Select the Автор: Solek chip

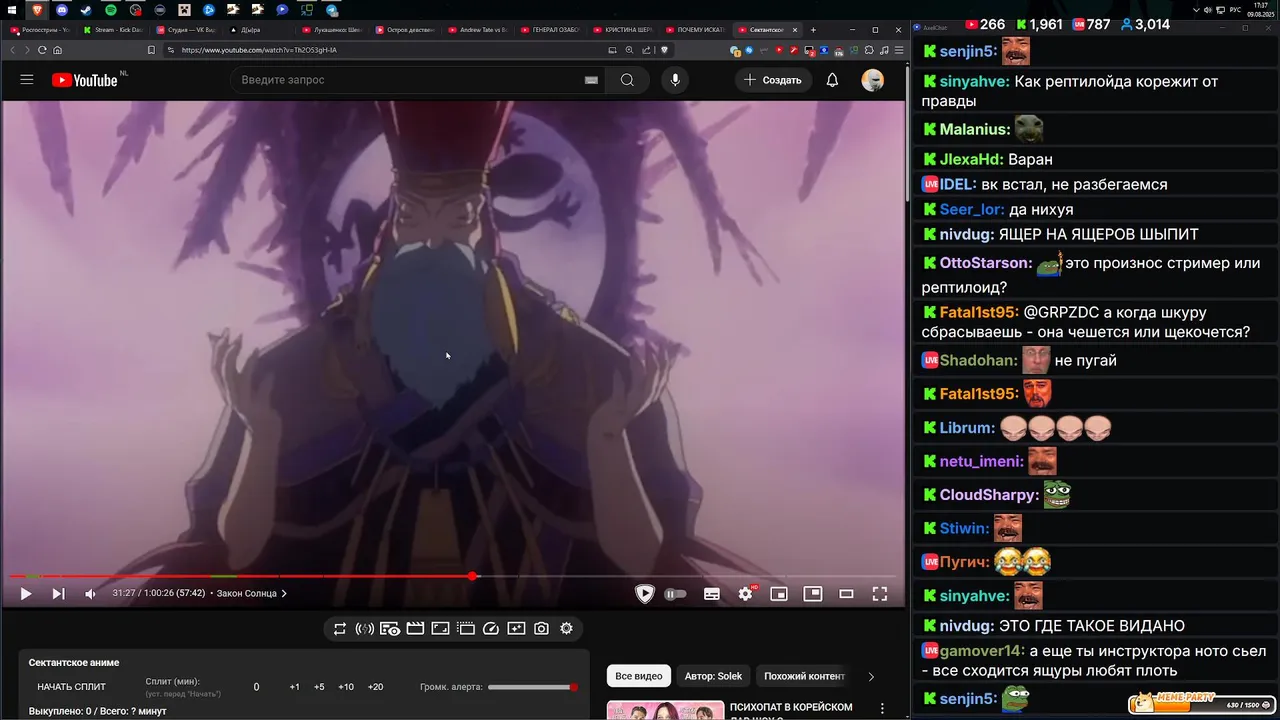pyautogui.click(x=713, y=677)
